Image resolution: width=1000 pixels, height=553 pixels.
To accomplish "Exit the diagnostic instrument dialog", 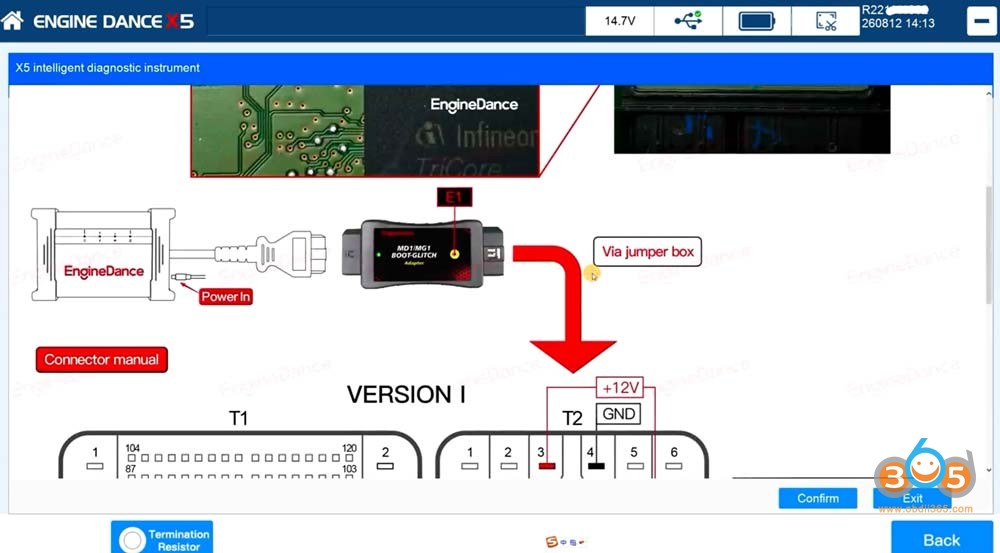I will [x=912, y=498].
